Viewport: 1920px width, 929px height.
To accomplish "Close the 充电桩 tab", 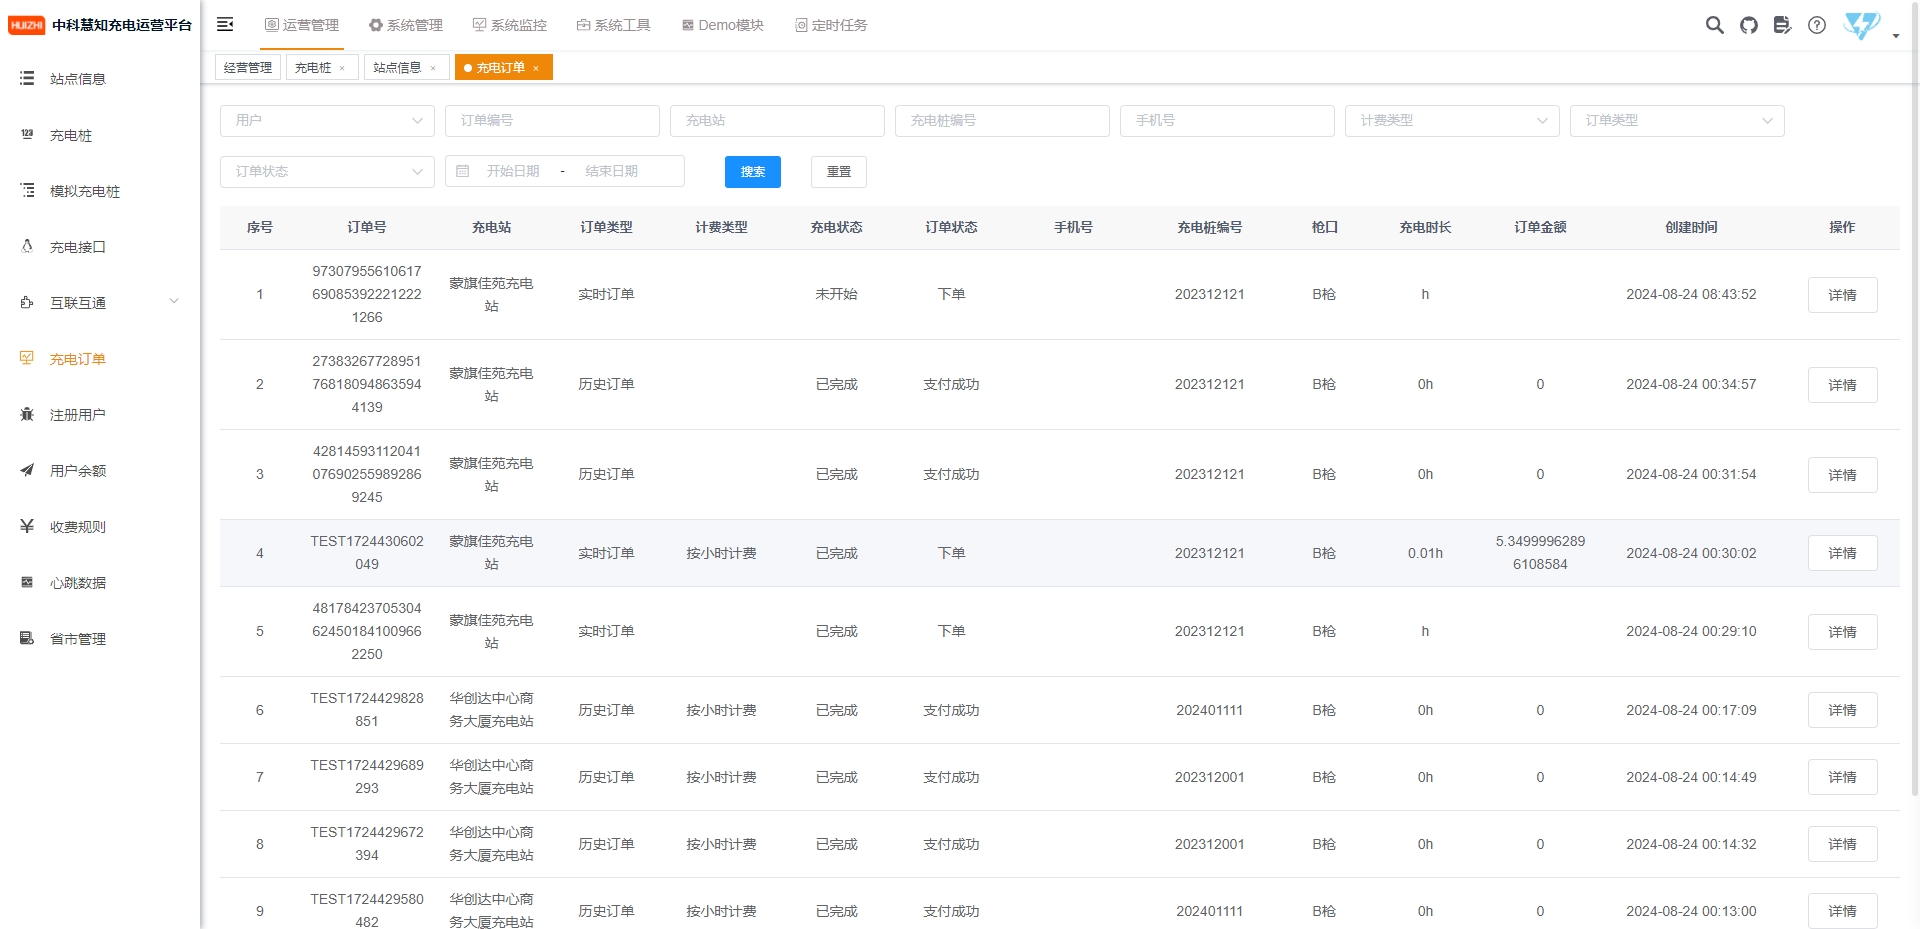I will pos(342,68).
